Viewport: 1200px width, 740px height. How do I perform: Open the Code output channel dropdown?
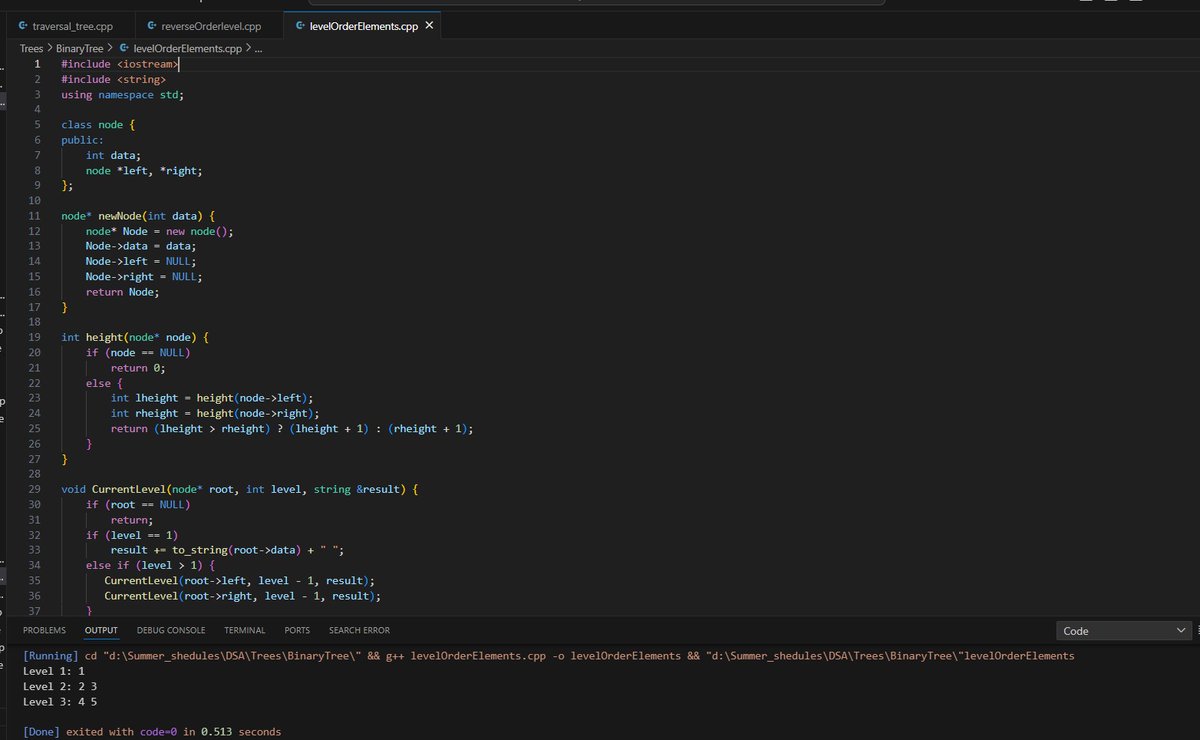click(1123, 631)
